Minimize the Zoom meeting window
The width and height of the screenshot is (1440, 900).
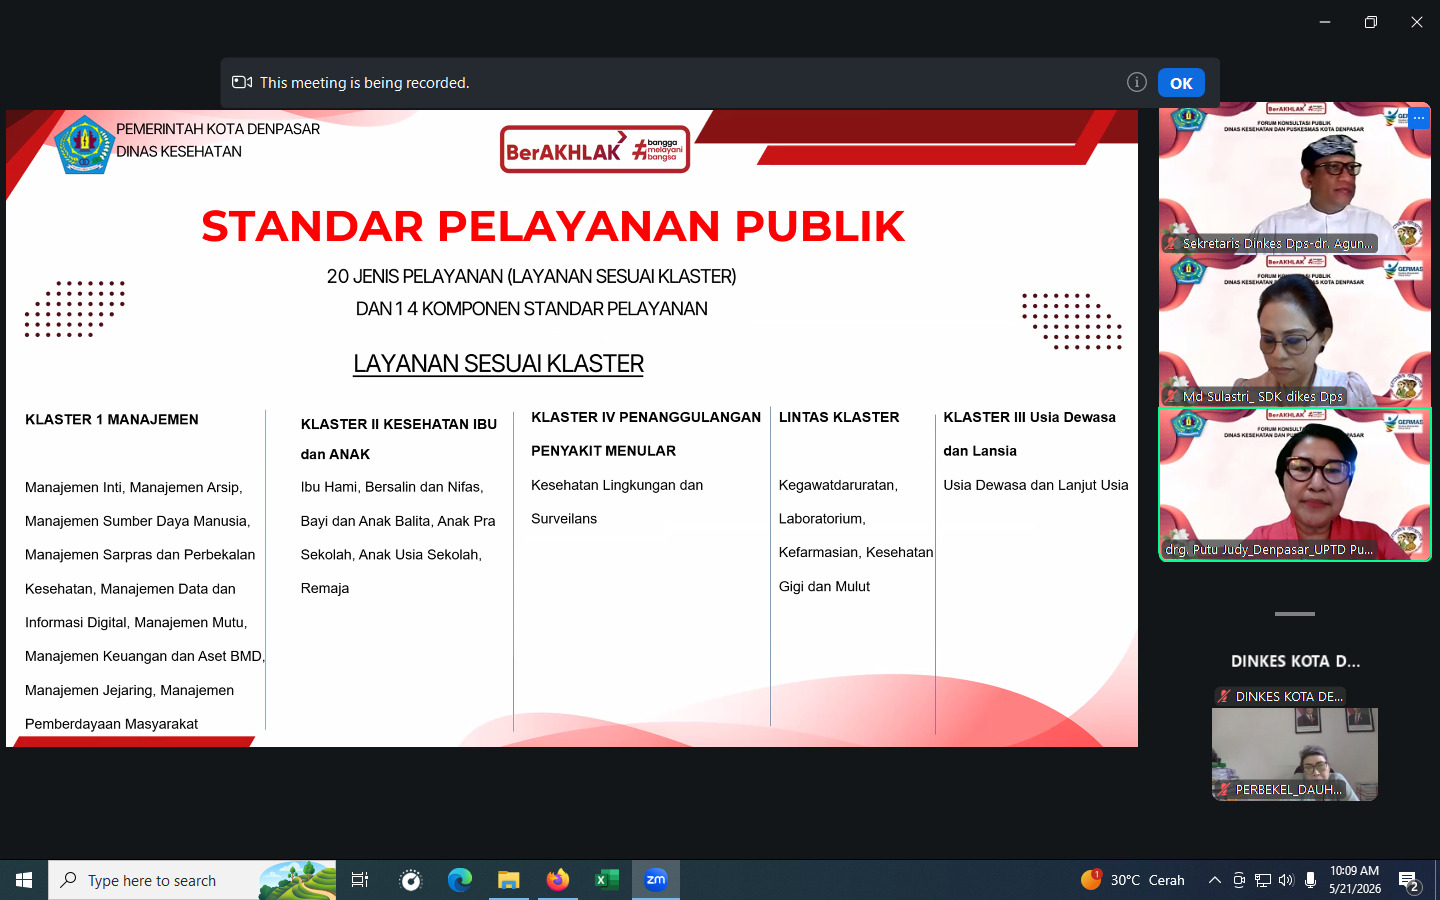[1325, 22]
